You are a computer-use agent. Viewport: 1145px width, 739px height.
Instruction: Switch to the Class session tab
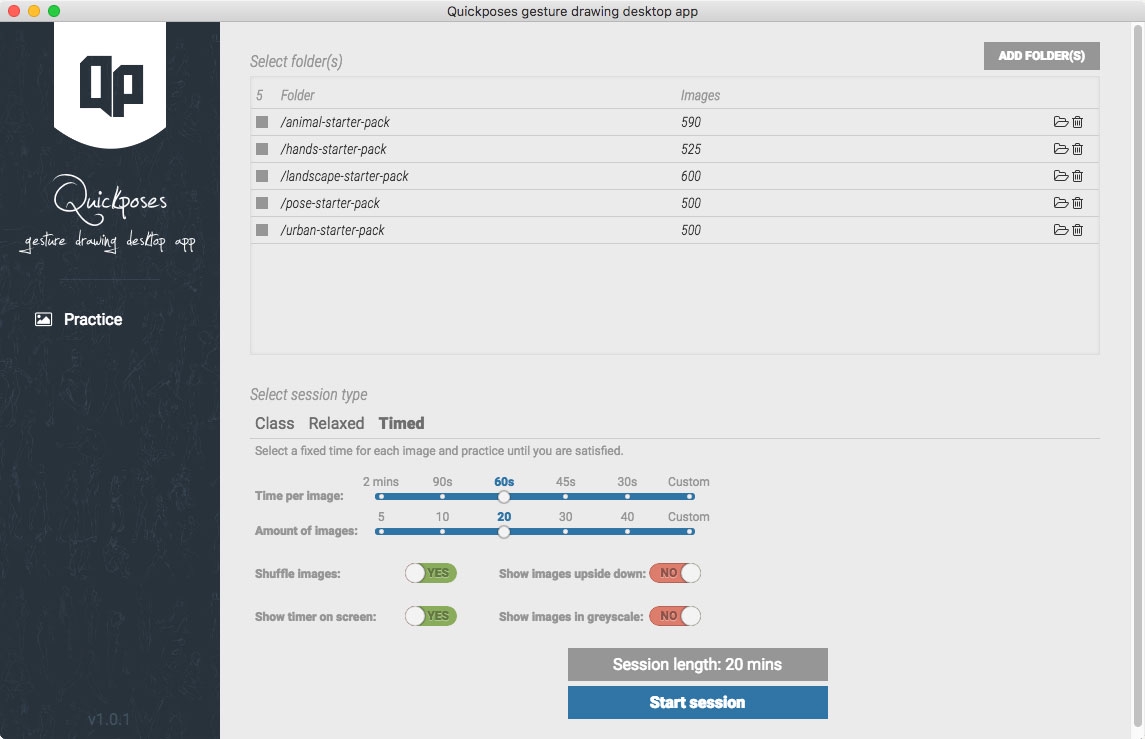[274, 423]
